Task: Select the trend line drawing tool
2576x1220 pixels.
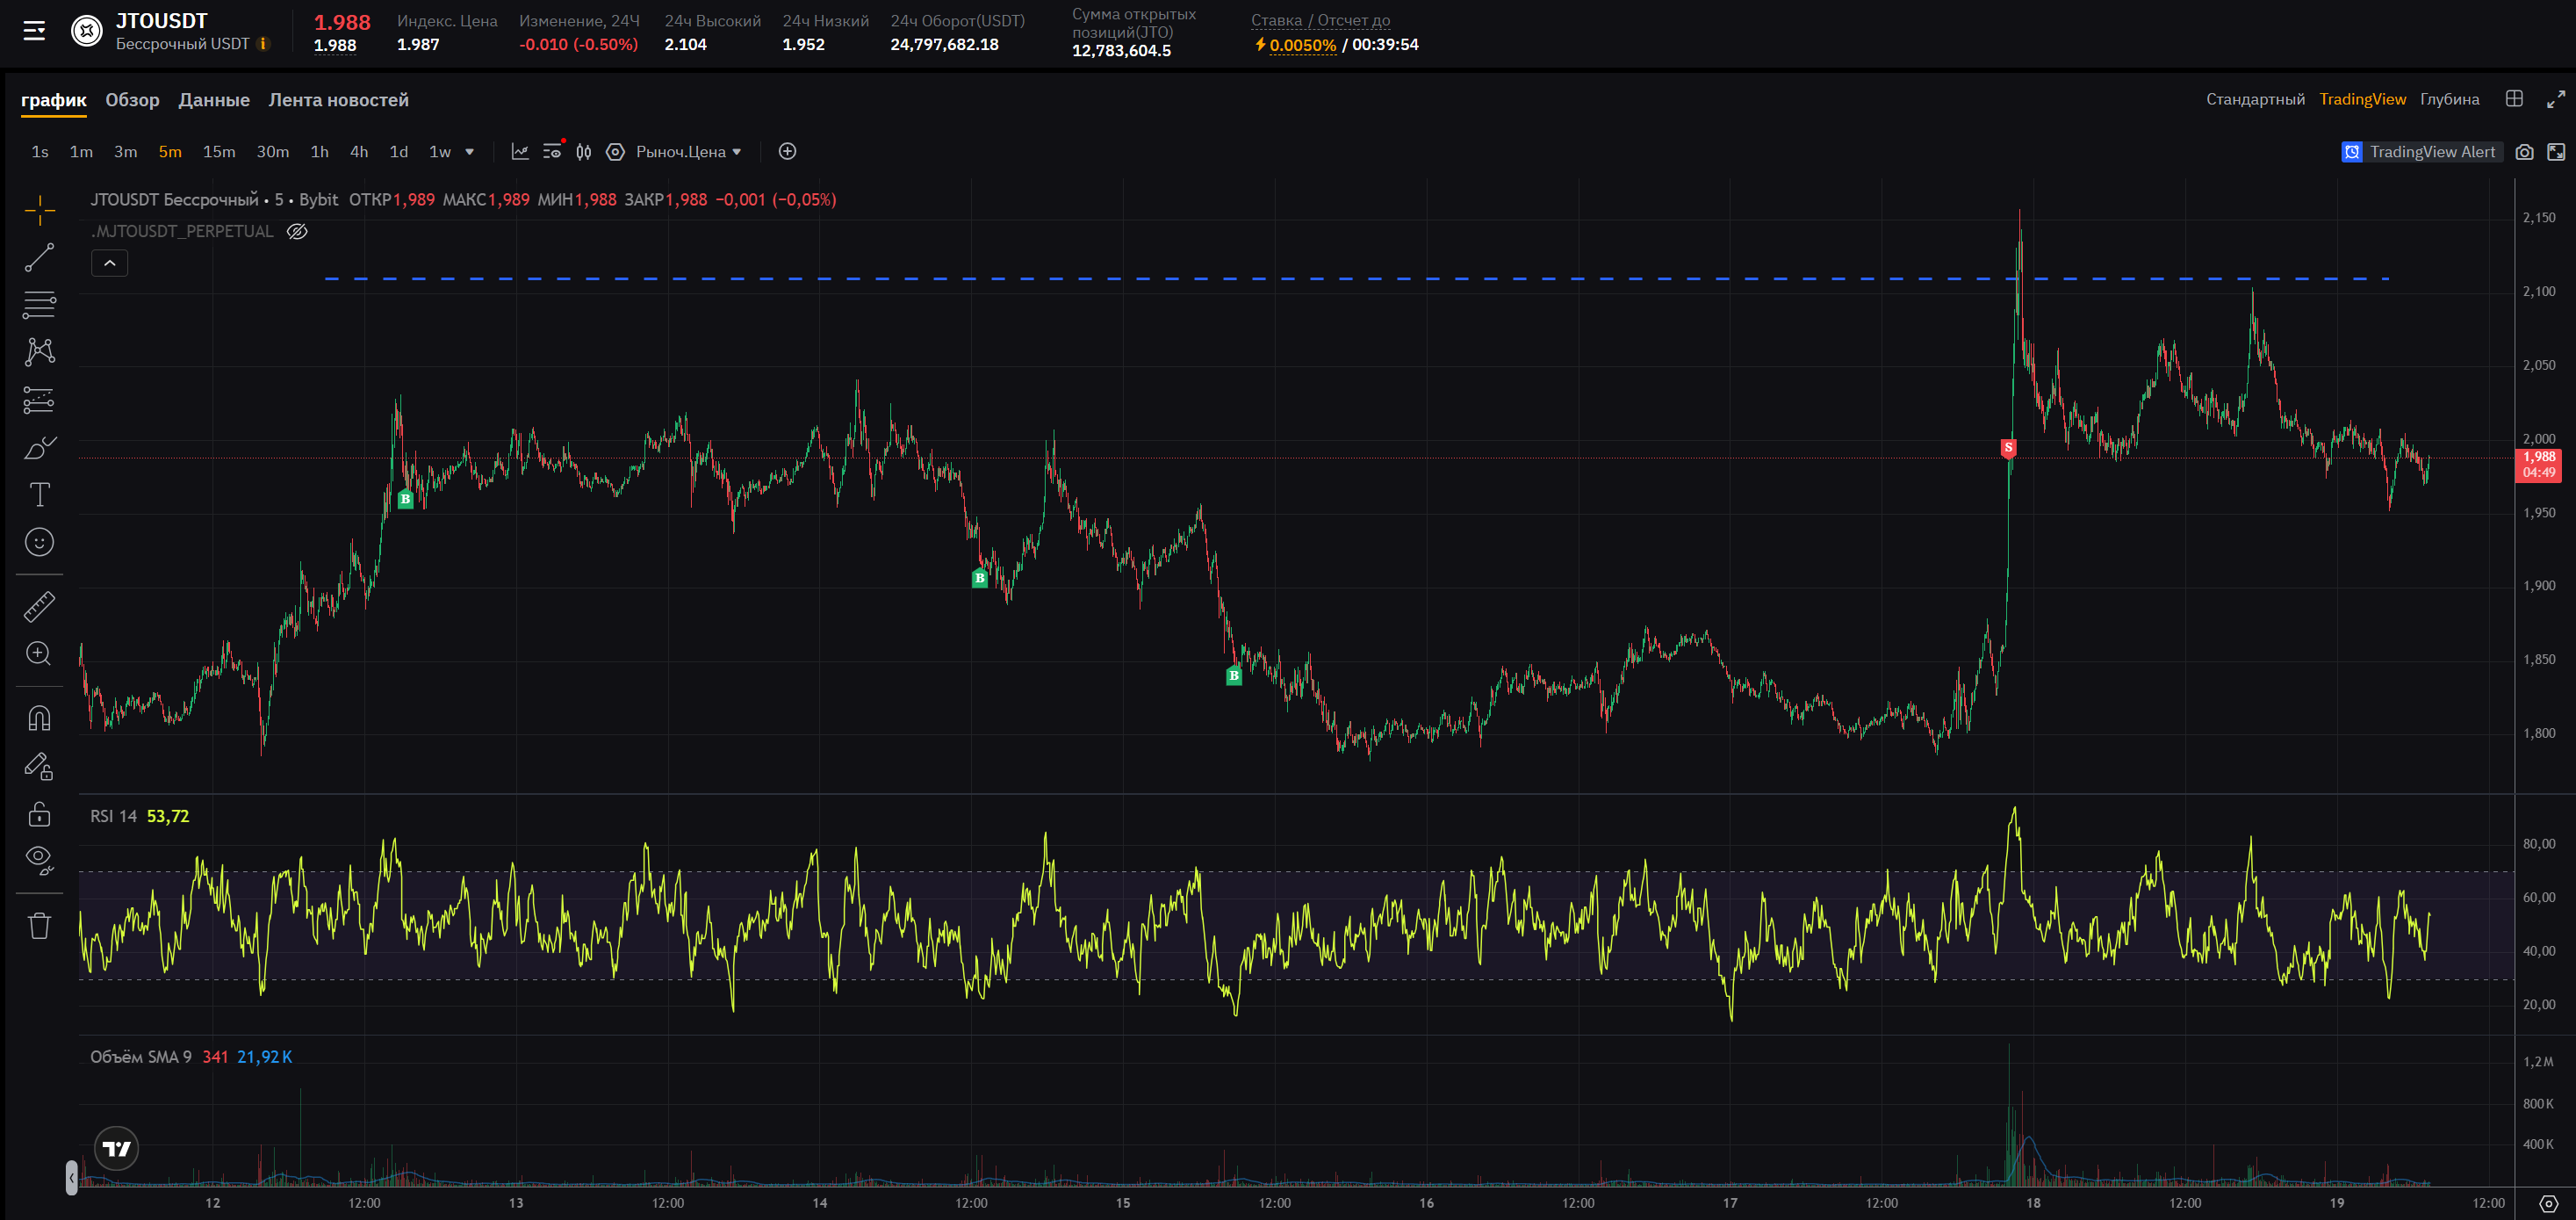Action: (x=39, y=258)
